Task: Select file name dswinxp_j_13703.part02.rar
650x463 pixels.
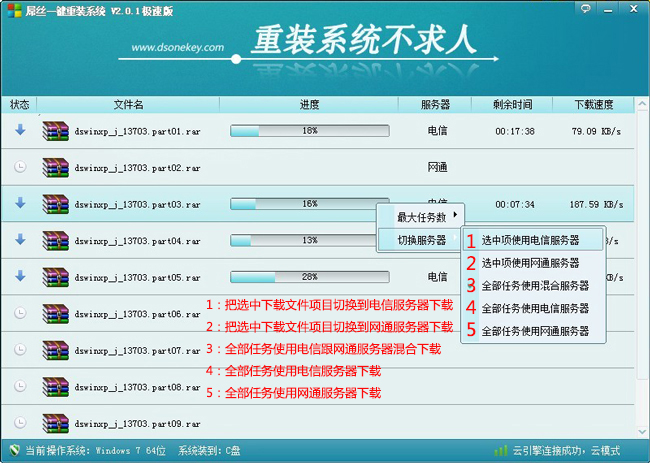Action: 137,168
